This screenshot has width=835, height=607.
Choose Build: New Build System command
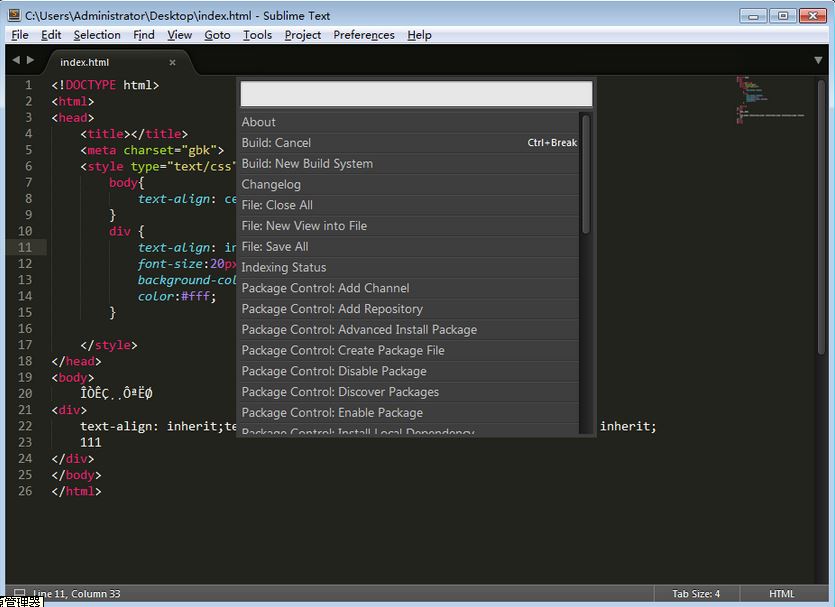(409, 163)
